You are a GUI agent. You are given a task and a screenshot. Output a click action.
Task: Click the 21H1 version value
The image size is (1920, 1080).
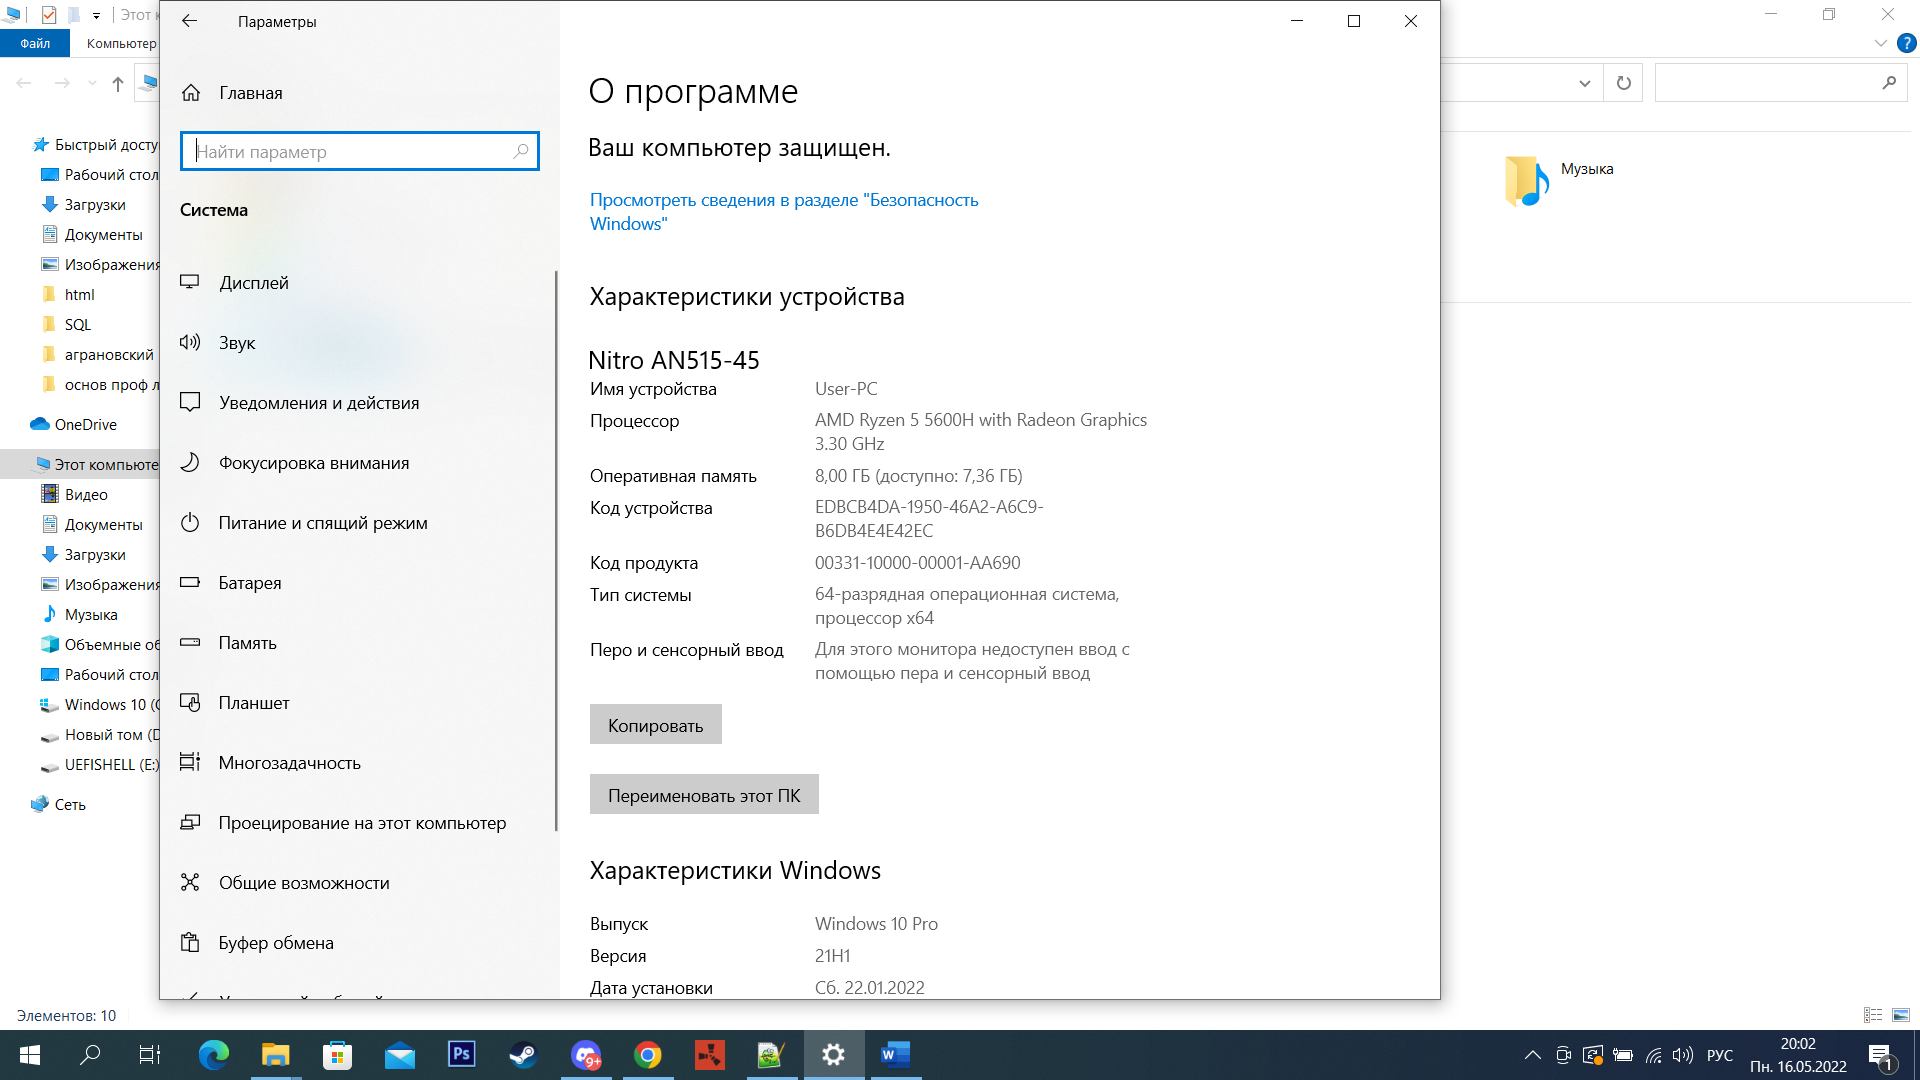coord(832,956)
